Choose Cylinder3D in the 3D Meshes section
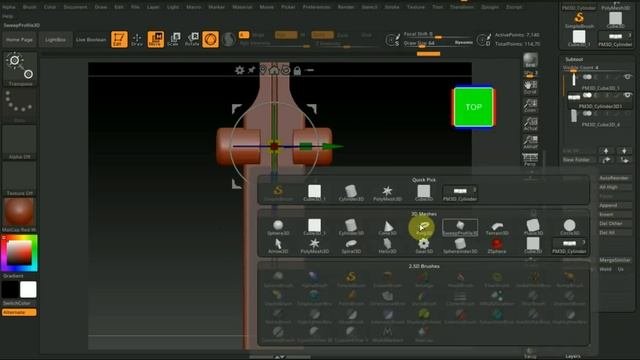Image resolution: width=640 pixels, height=360 pixels. [x=351, y=227]
